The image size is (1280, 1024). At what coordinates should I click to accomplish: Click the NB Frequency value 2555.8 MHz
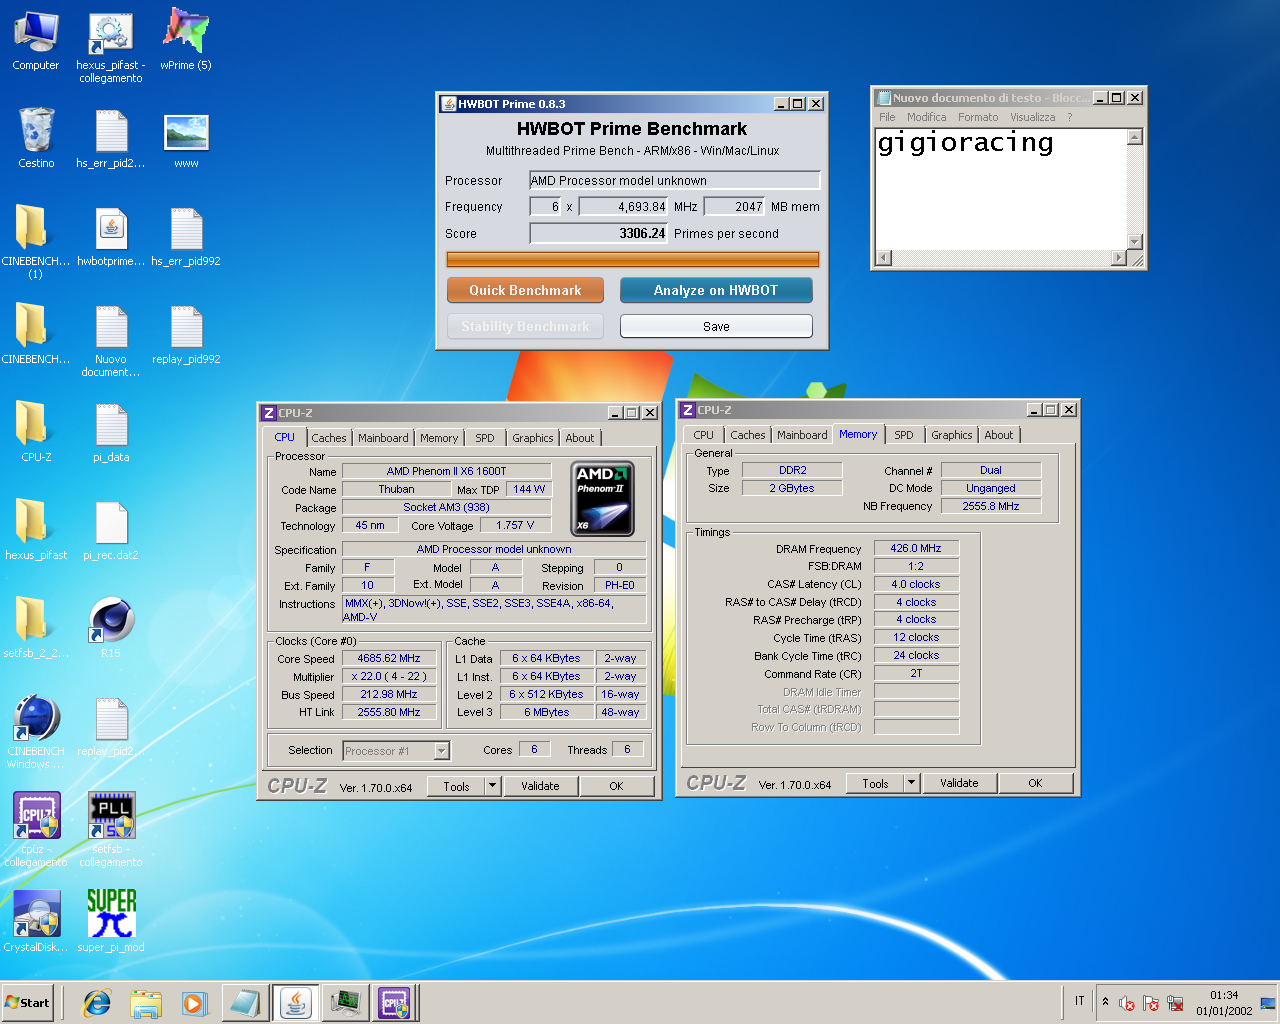(x=990, y=506)
